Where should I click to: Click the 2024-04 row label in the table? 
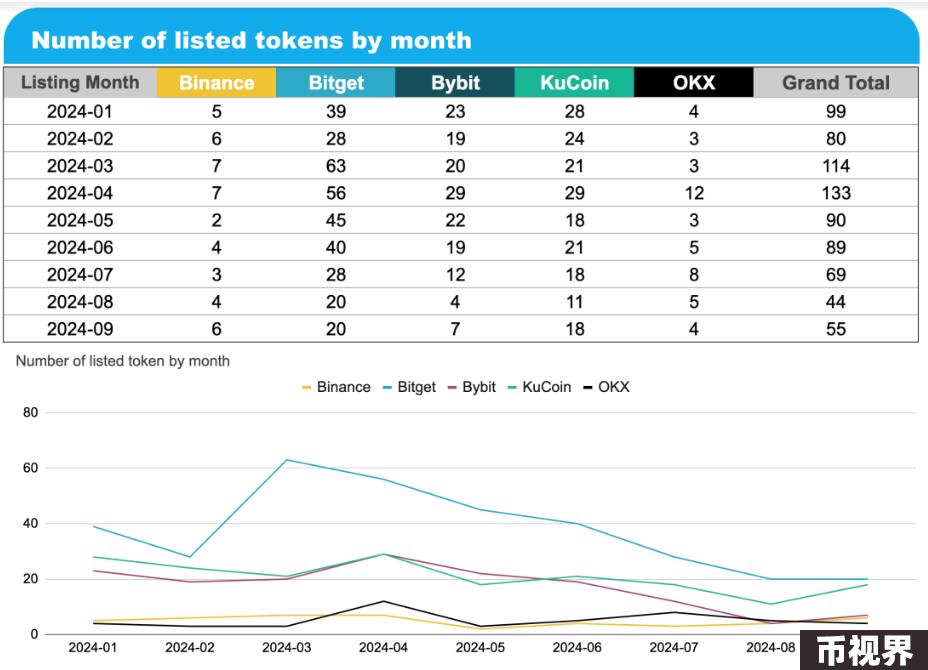point(80,193)
